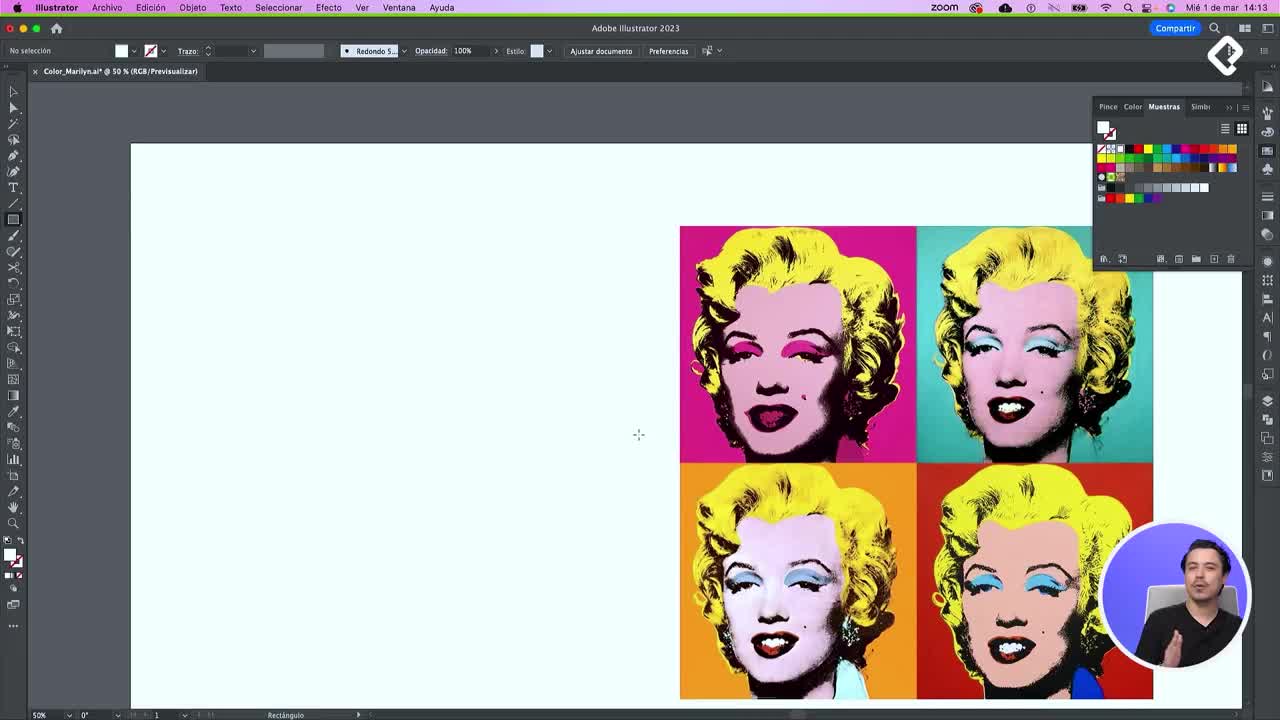Open the stroke color dropdown in control bar
1280x720 pixels.
coord(163,51)
